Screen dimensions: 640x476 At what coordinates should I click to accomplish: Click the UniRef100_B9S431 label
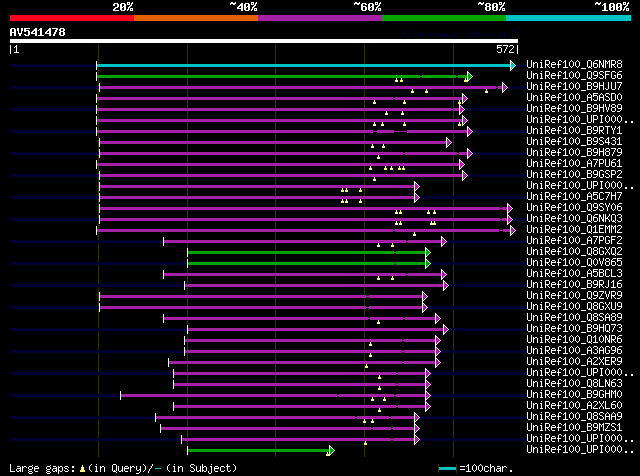pyautogui.click(x=574, y=142)
